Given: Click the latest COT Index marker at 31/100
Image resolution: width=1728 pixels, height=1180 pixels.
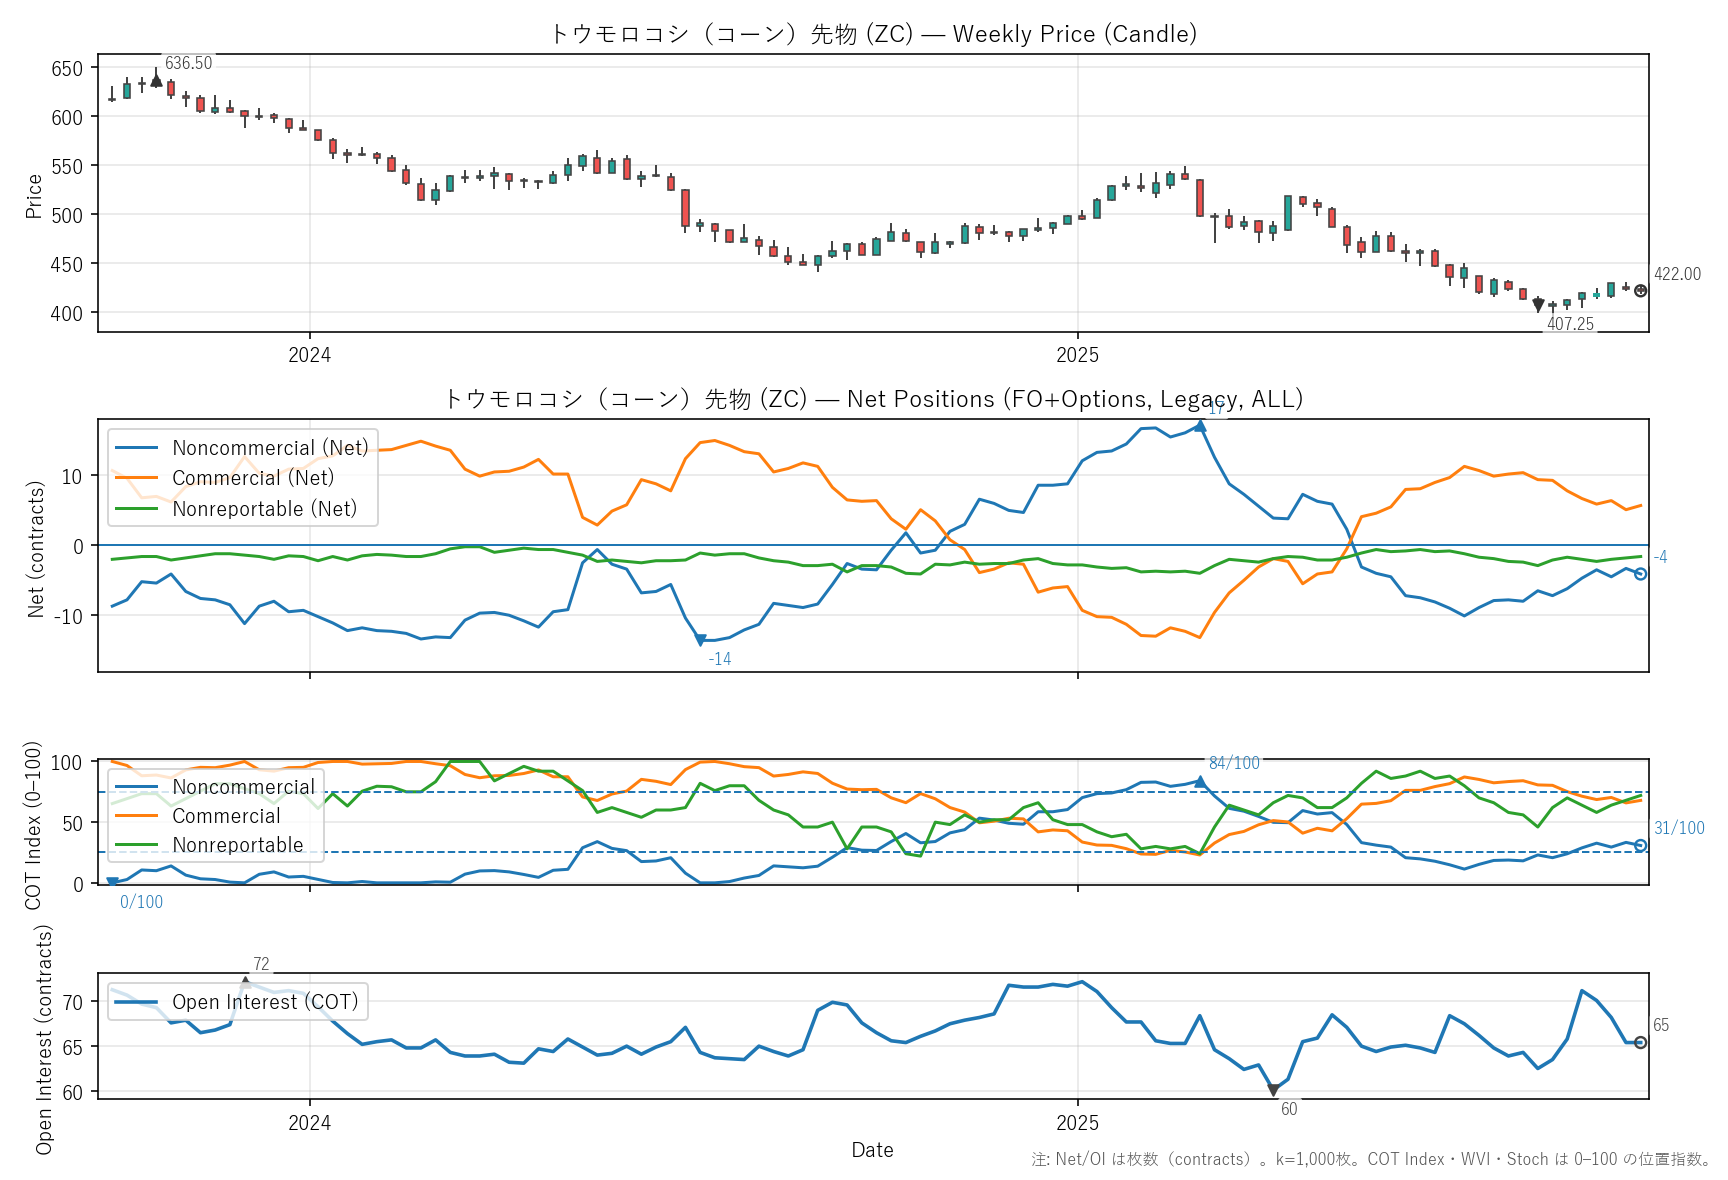Looking at the screenshot, I should (1640, 846).
